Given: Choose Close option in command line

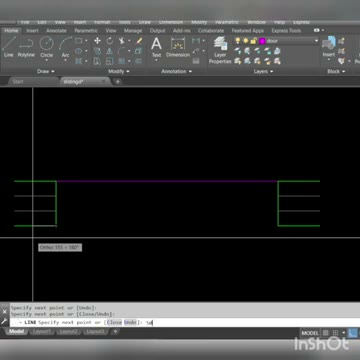Looking at the screenshot, I should [x=114, y=322].
